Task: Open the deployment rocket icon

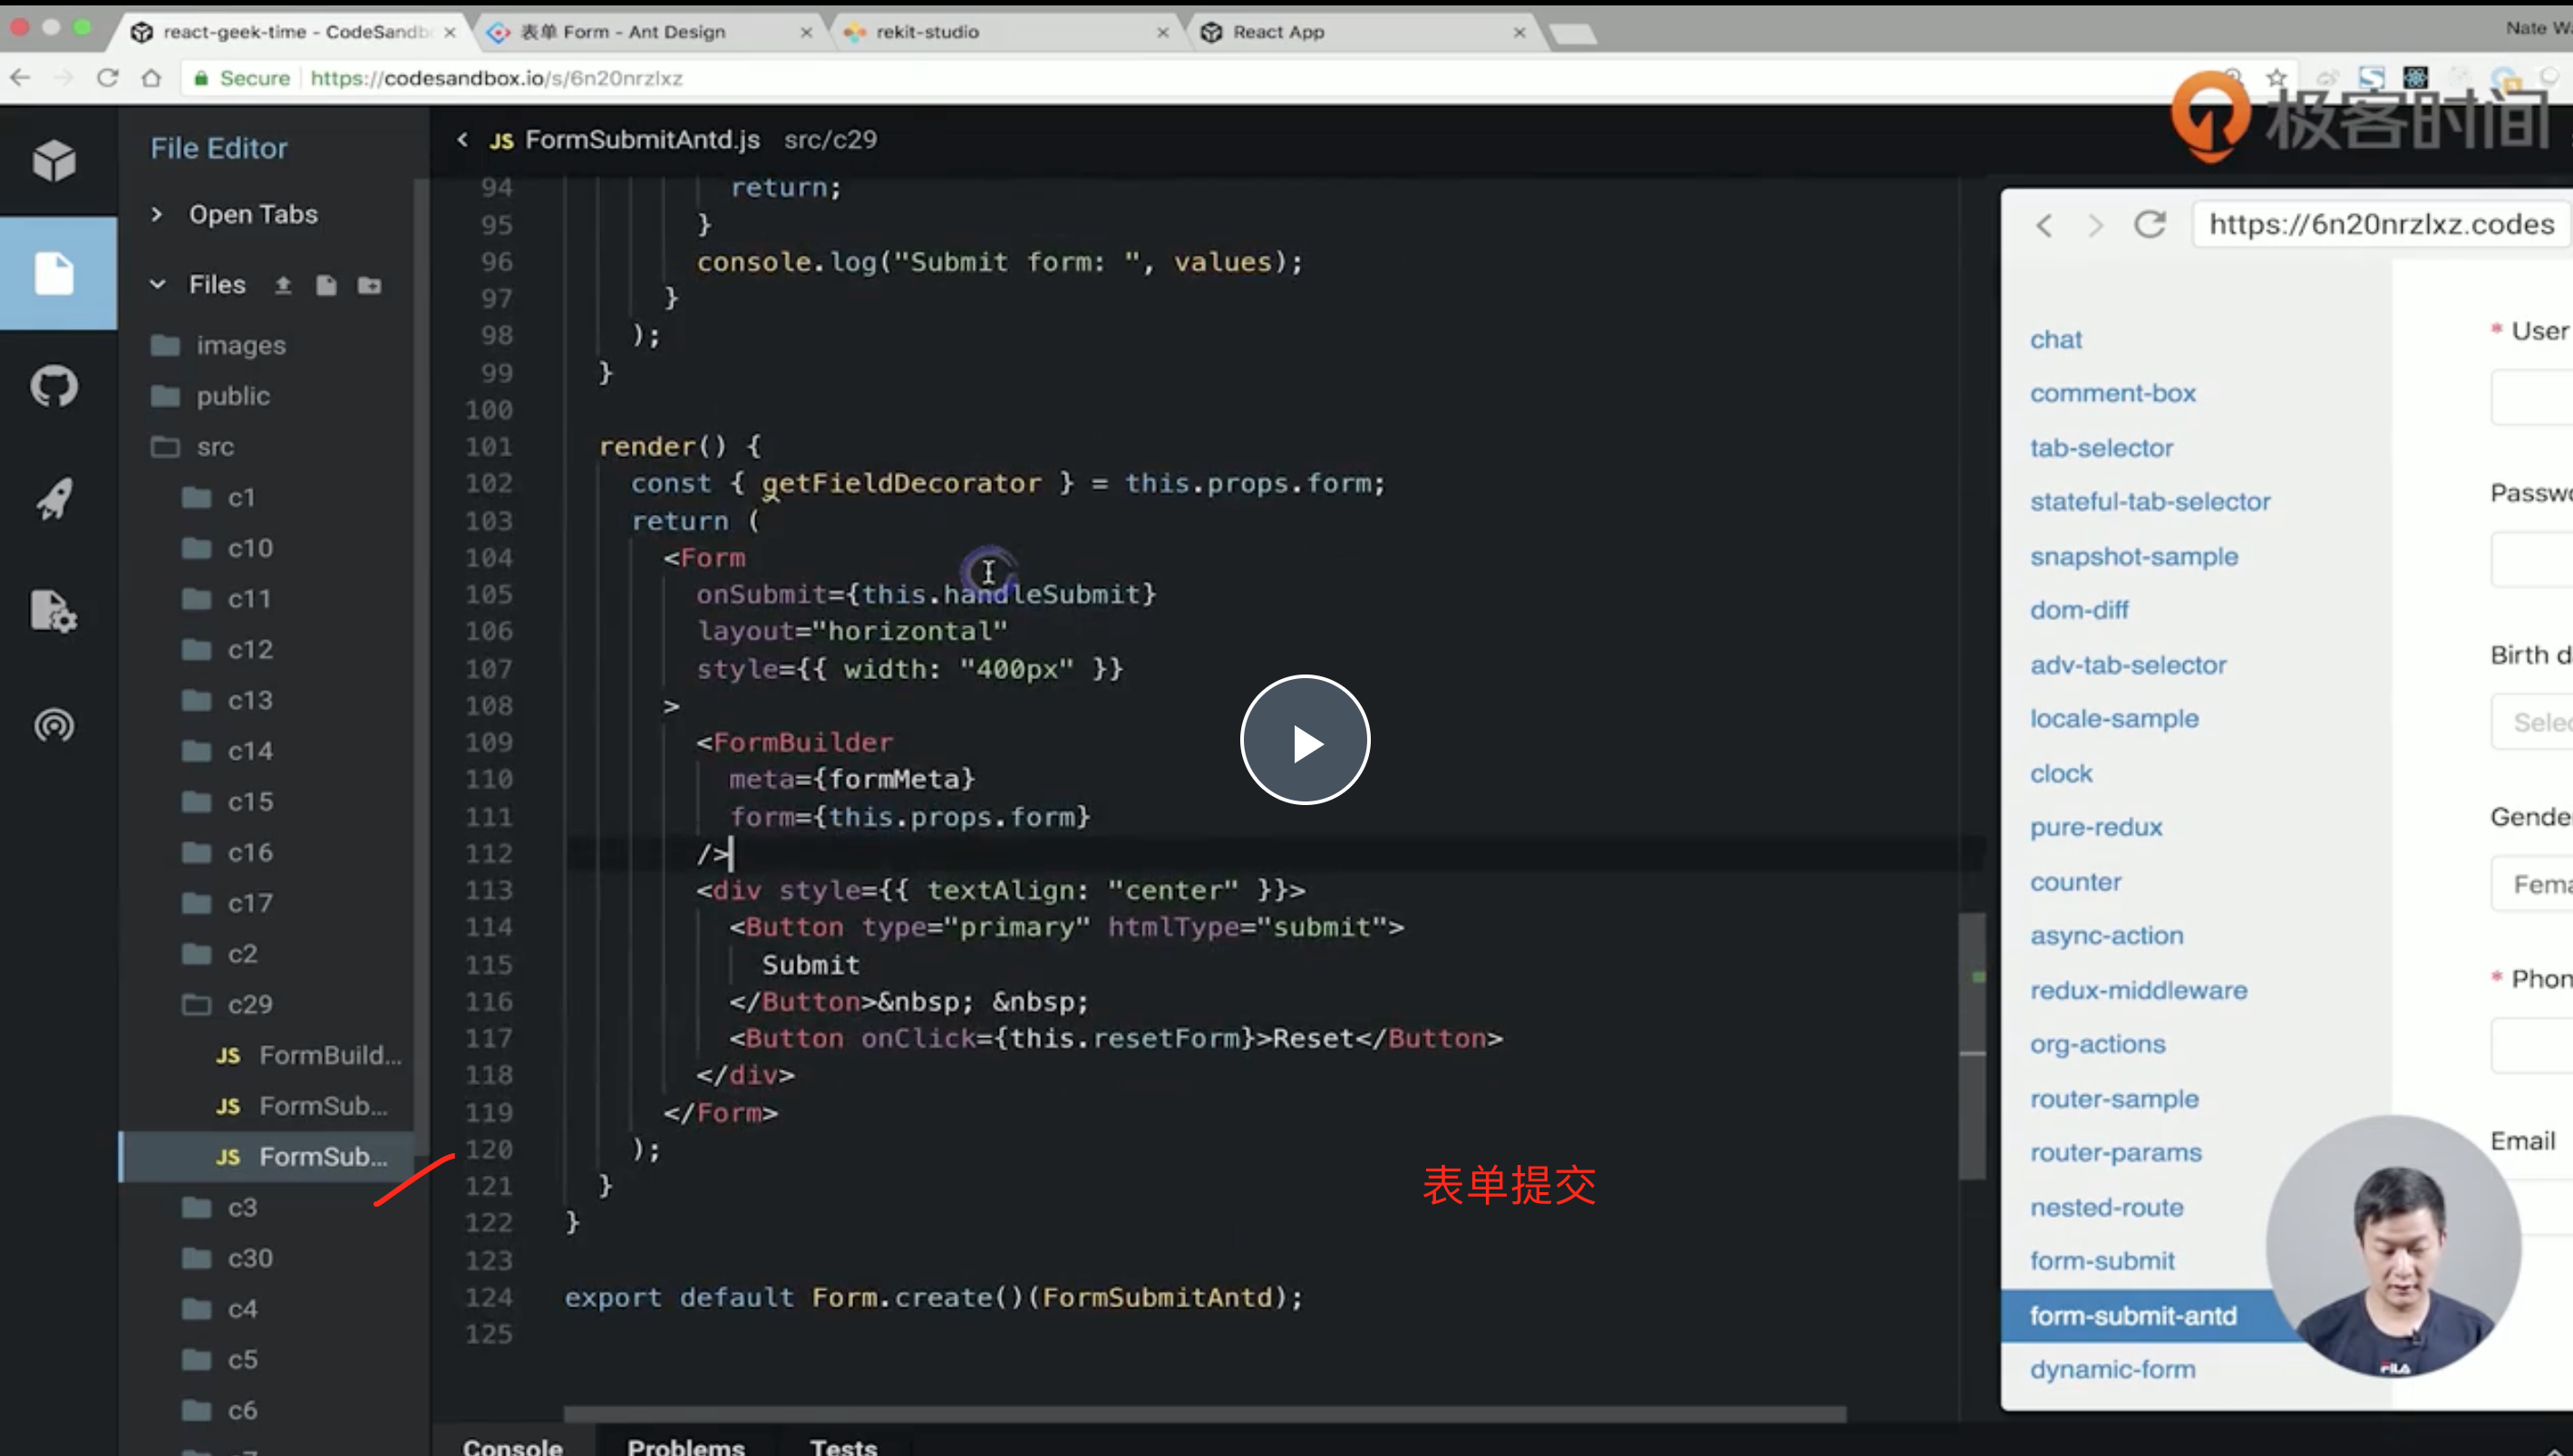Action: tap(54, 498)
